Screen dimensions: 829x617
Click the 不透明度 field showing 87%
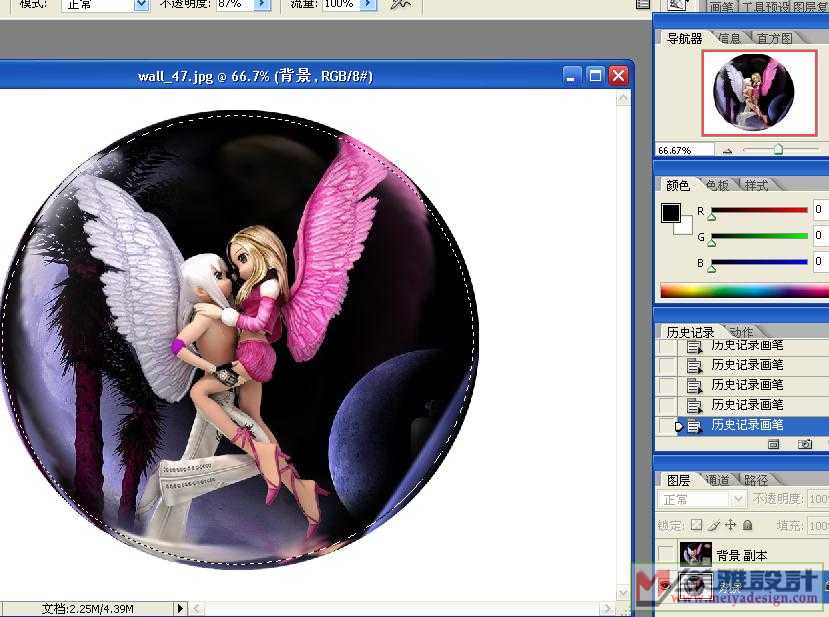(235, 4)
